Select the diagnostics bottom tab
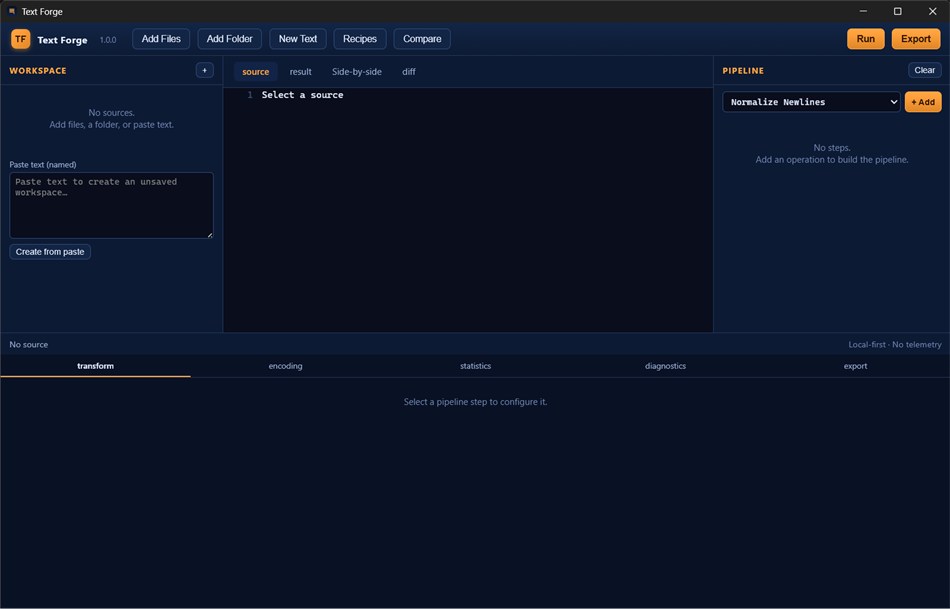This screenshot has width=950, height=609. coord(665,366)
